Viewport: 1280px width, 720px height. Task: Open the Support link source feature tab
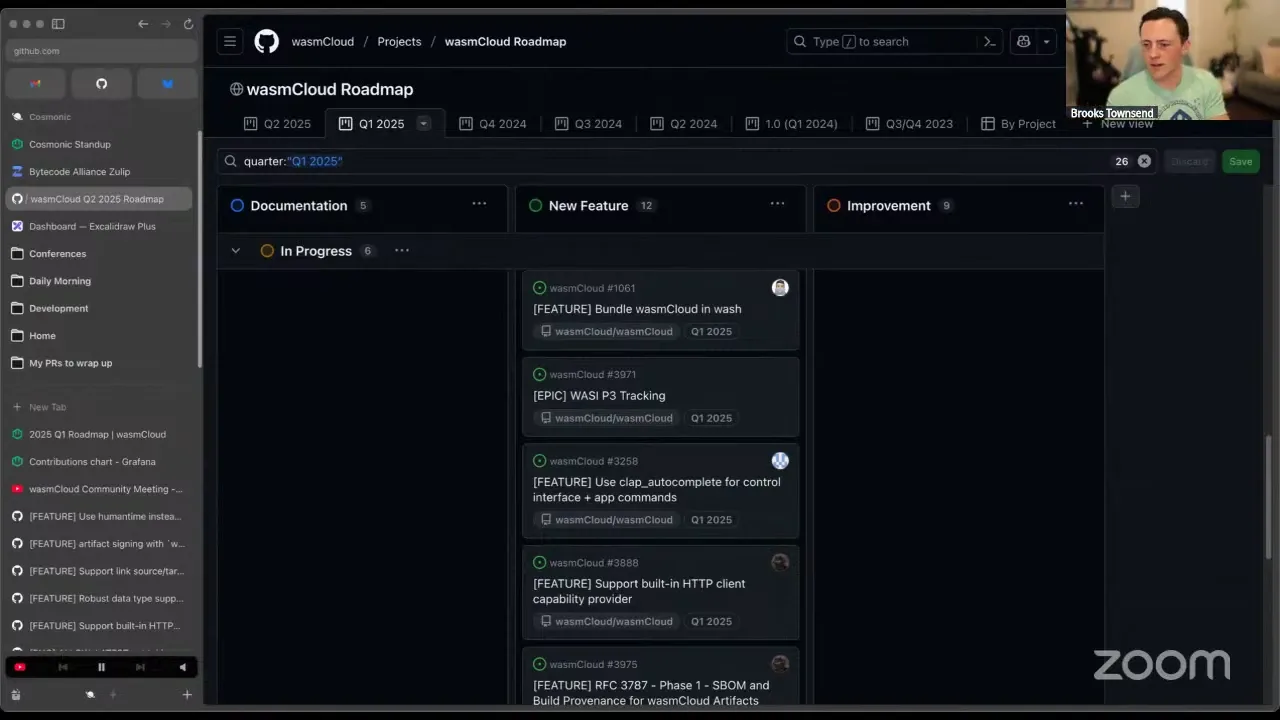99,571
